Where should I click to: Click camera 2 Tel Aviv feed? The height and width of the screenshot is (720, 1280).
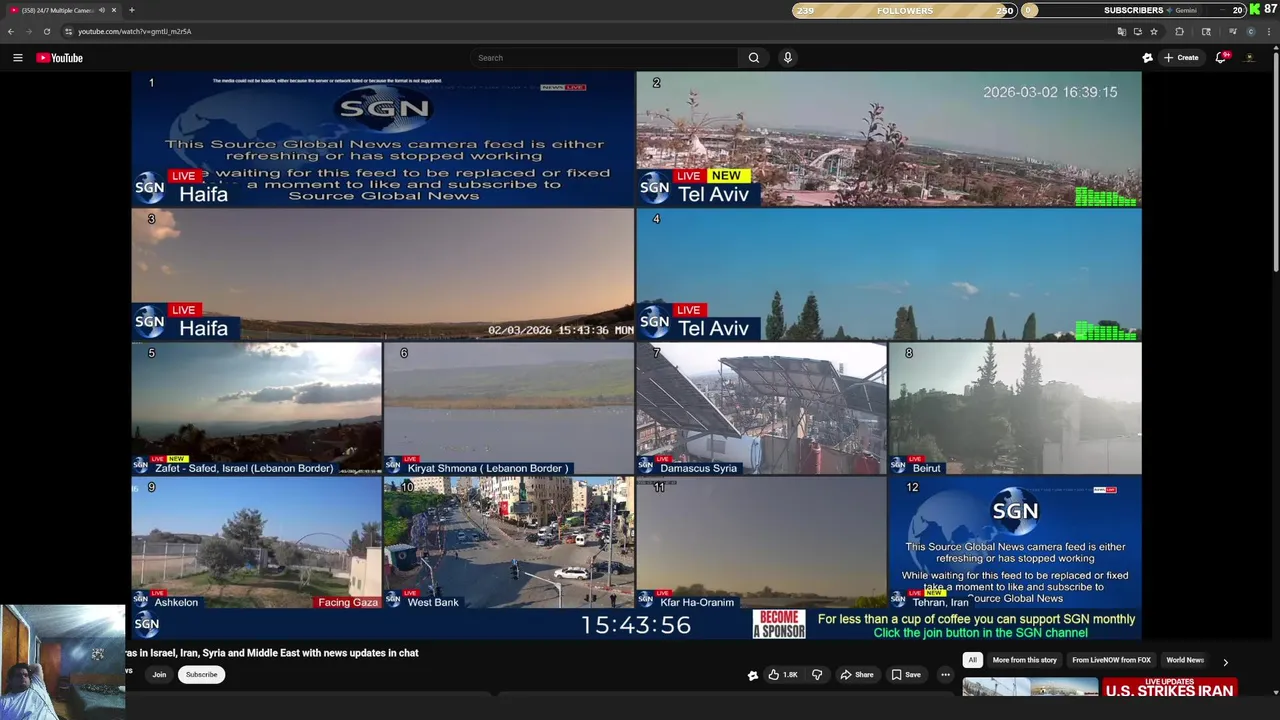point(888,139)
